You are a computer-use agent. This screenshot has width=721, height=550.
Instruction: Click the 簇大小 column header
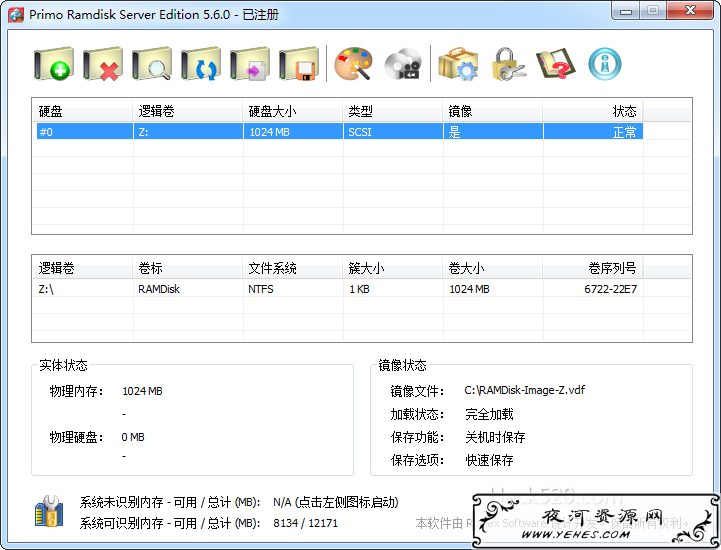coord(392,268)
